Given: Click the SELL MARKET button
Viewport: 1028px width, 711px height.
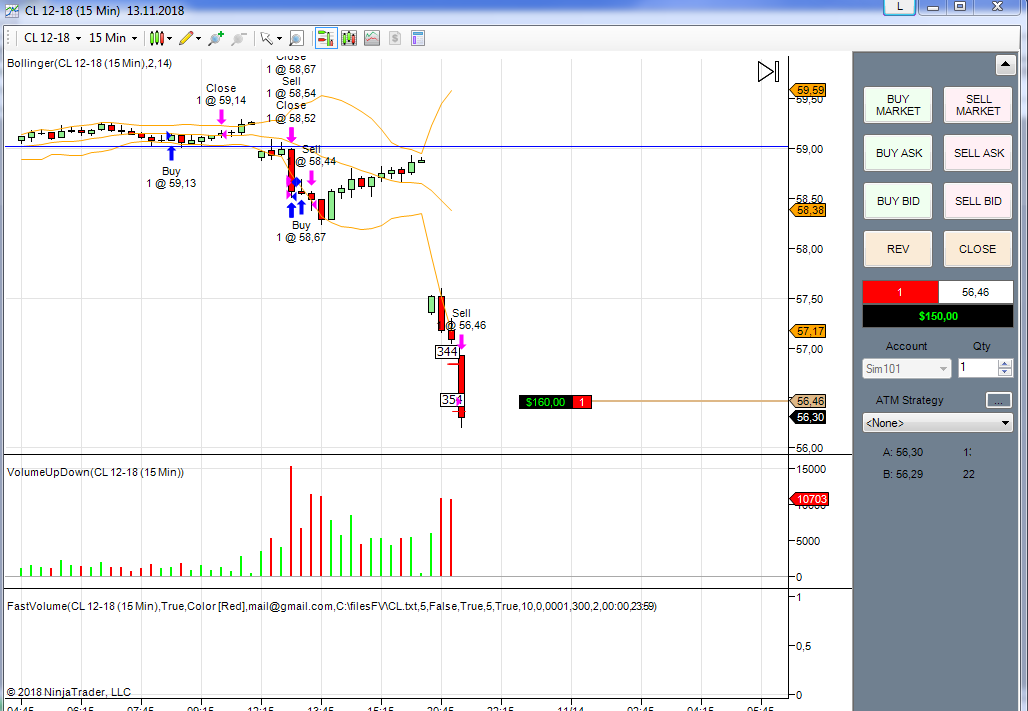Looking at the screenshot, I should tap(978, 105).
